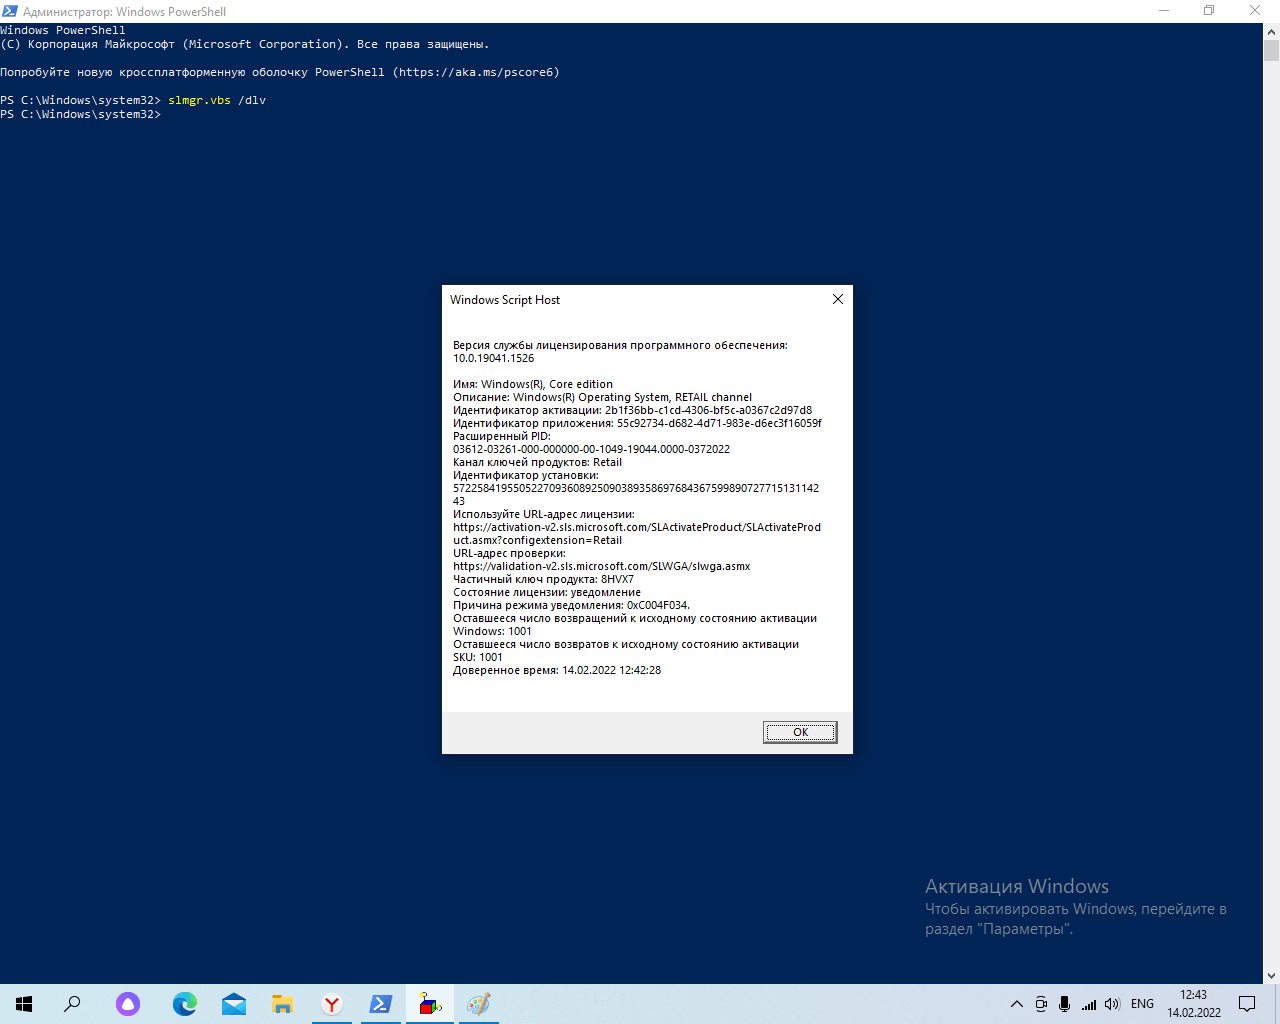Open Paint from taskbar
The image size is (1280, 1024).
[479, 1004]
